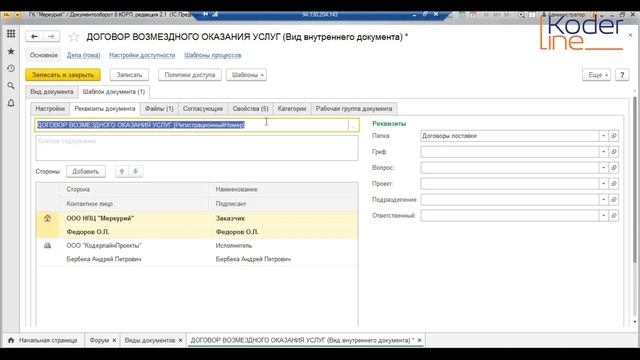Viewport: 640px width, 360px height.
Task: Expand Гриф dropdown arrow
Action: (603, 152)
